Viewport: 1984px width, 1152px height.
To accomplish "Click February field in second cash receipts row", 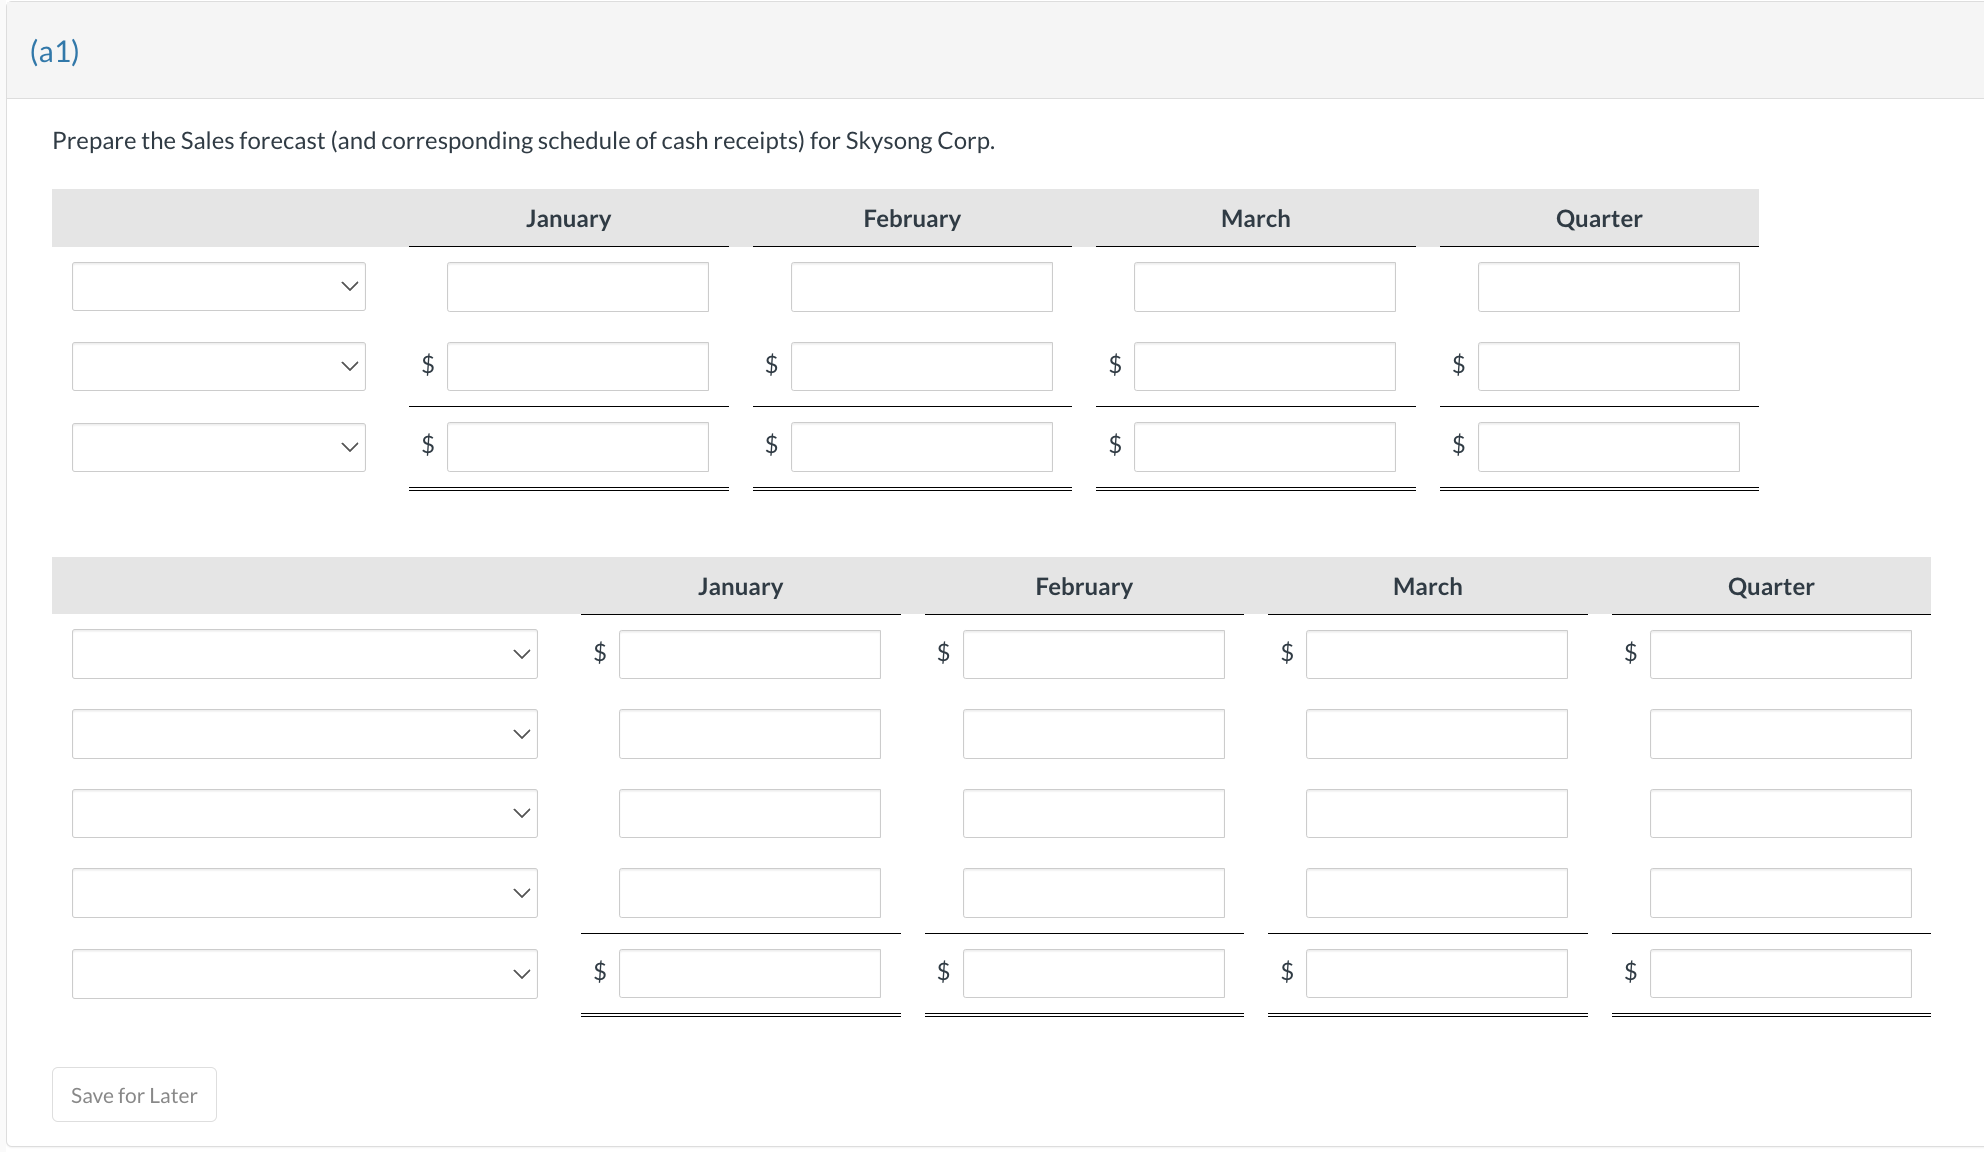I will 1093,734.
